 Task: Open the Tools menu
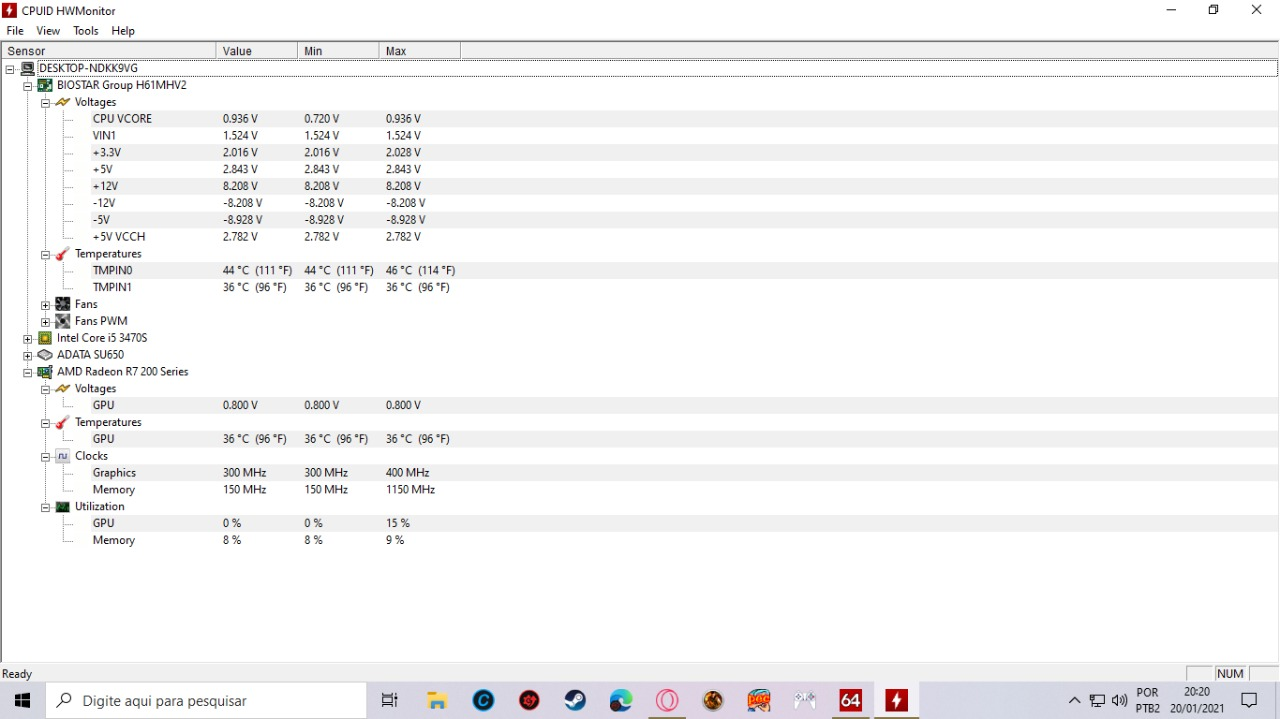[86, 31]
